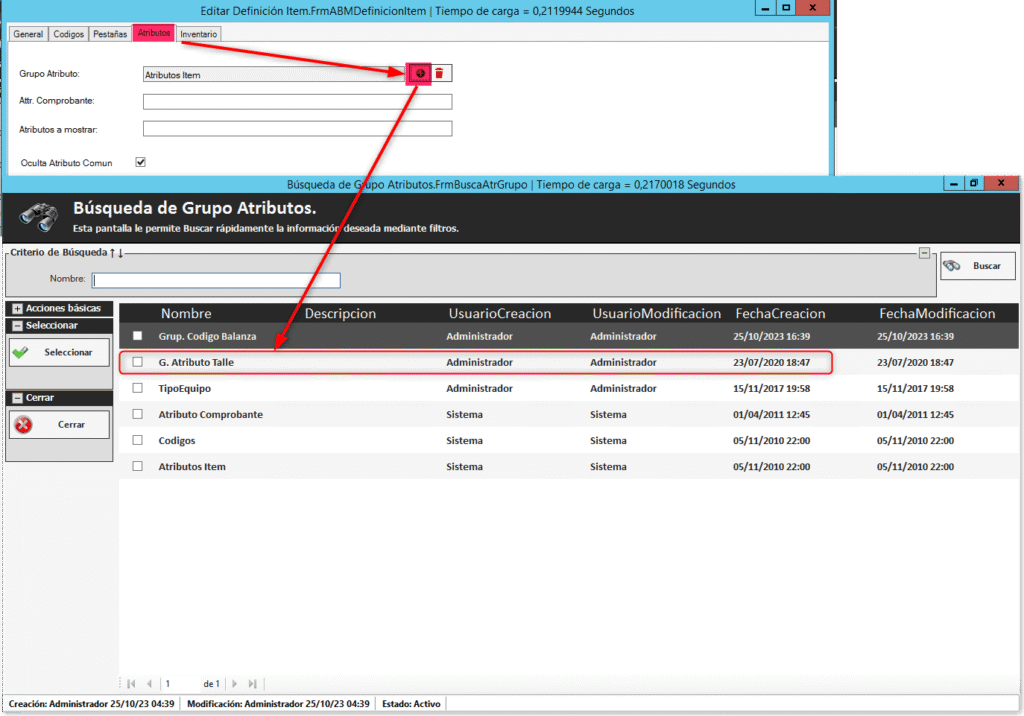Focus the Nombre search input field

pyautogui.click(x=216, y=280)
